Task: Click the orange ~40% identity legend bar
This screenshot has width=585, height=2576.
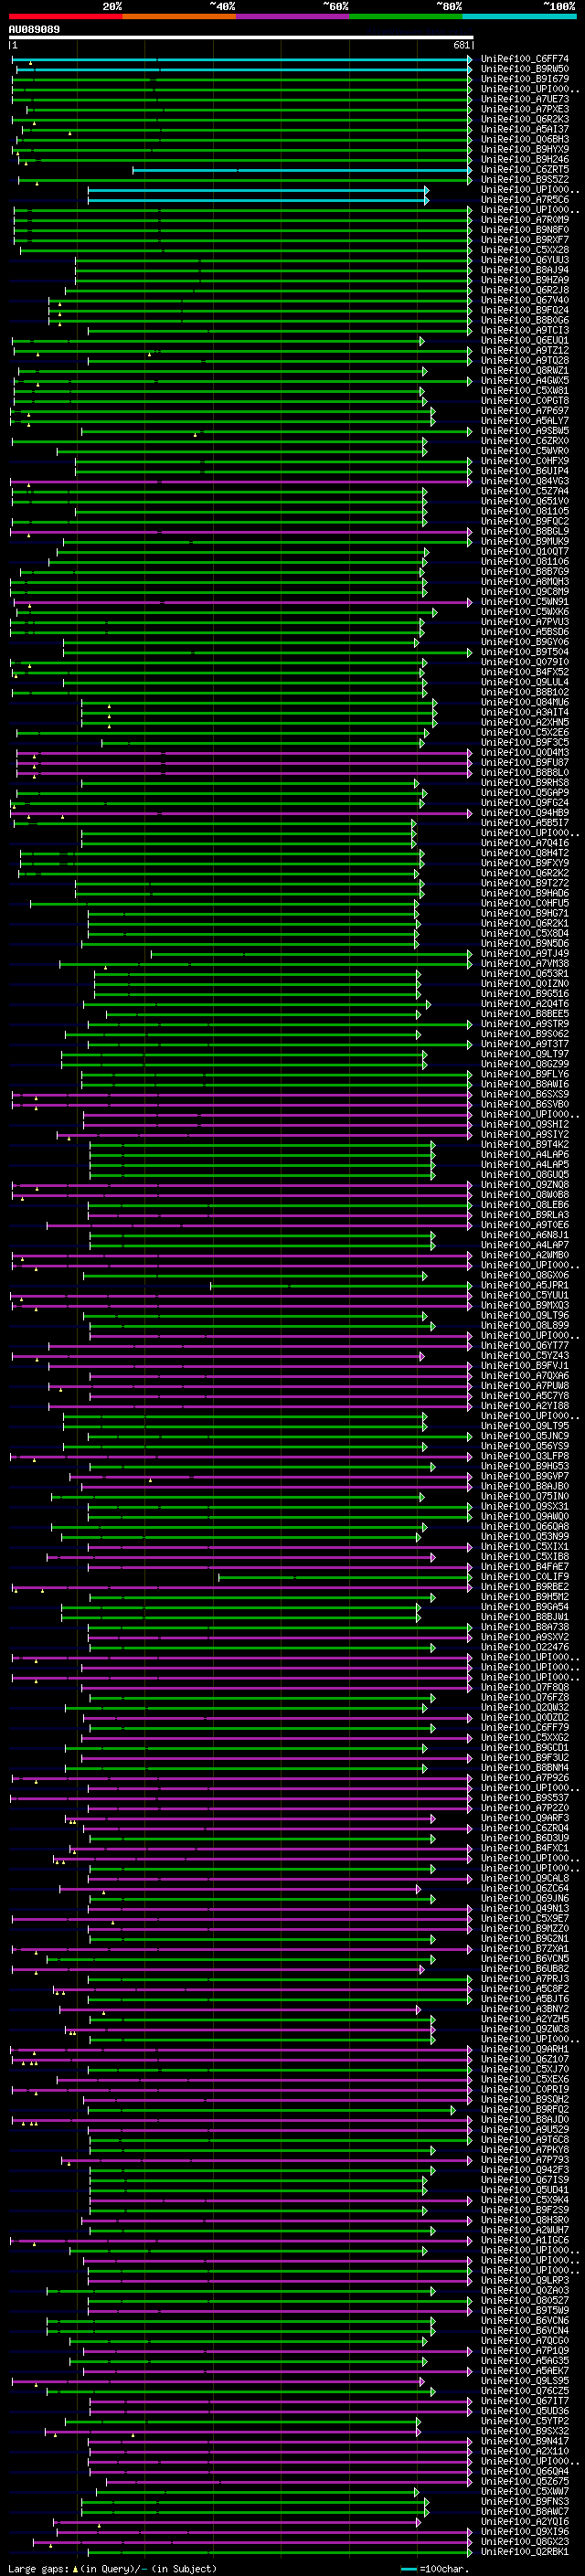Action: pyautogui.click(x=179, y=16)
